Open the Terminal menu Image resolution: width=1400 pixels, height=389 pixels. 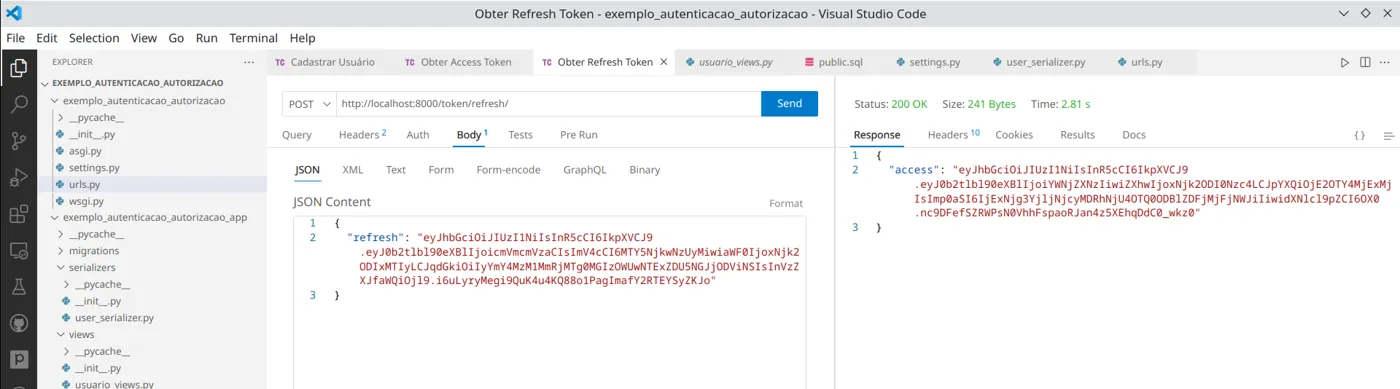(253, 38)
